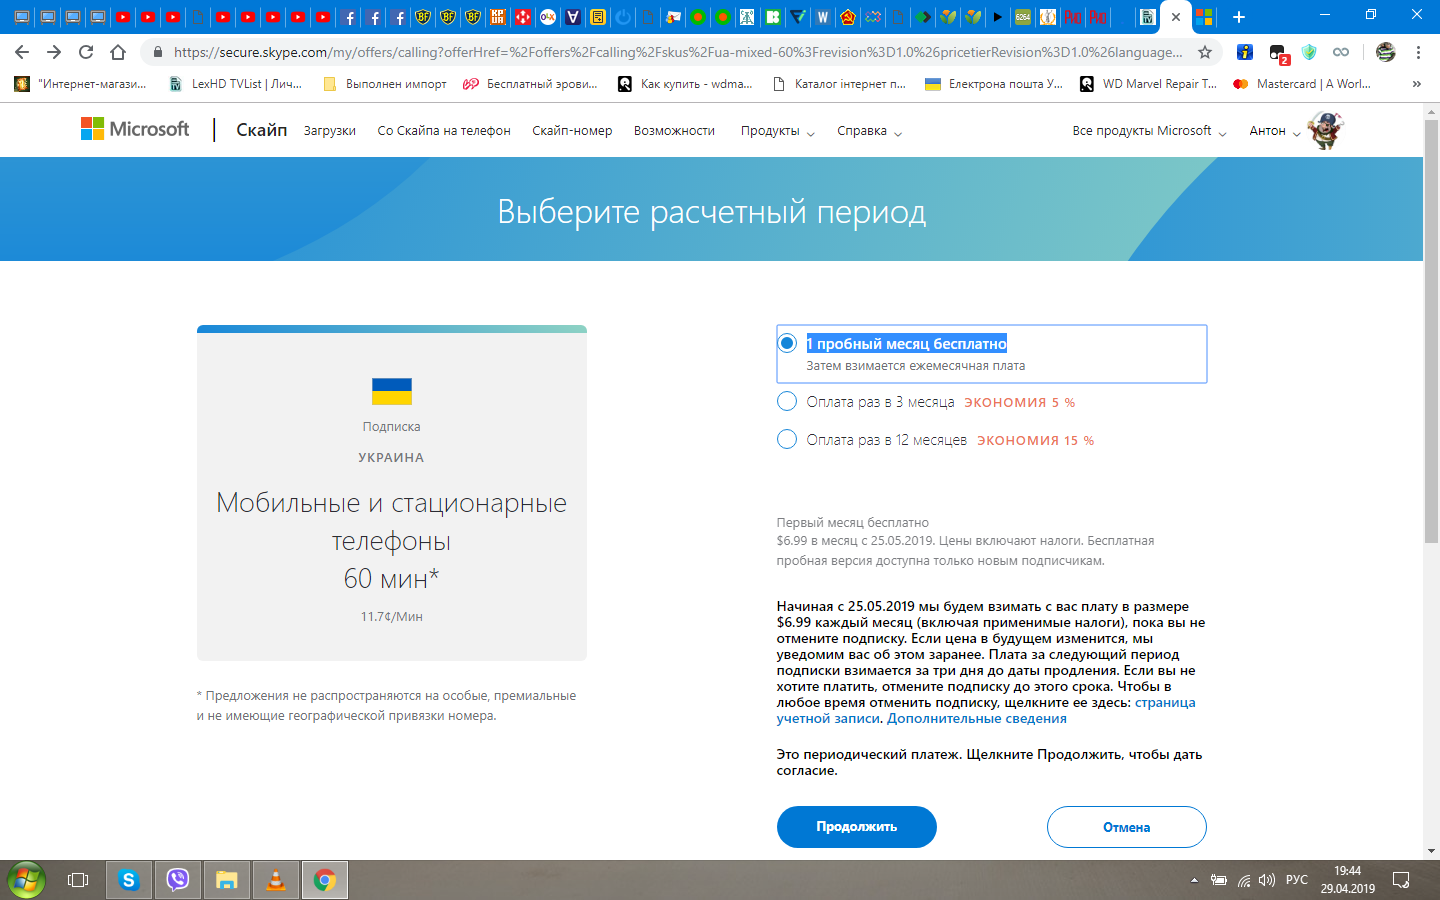This screenshot has width=1440, height=900.
Task: Open the Windows Start button
Action: [x=27, y=880]
